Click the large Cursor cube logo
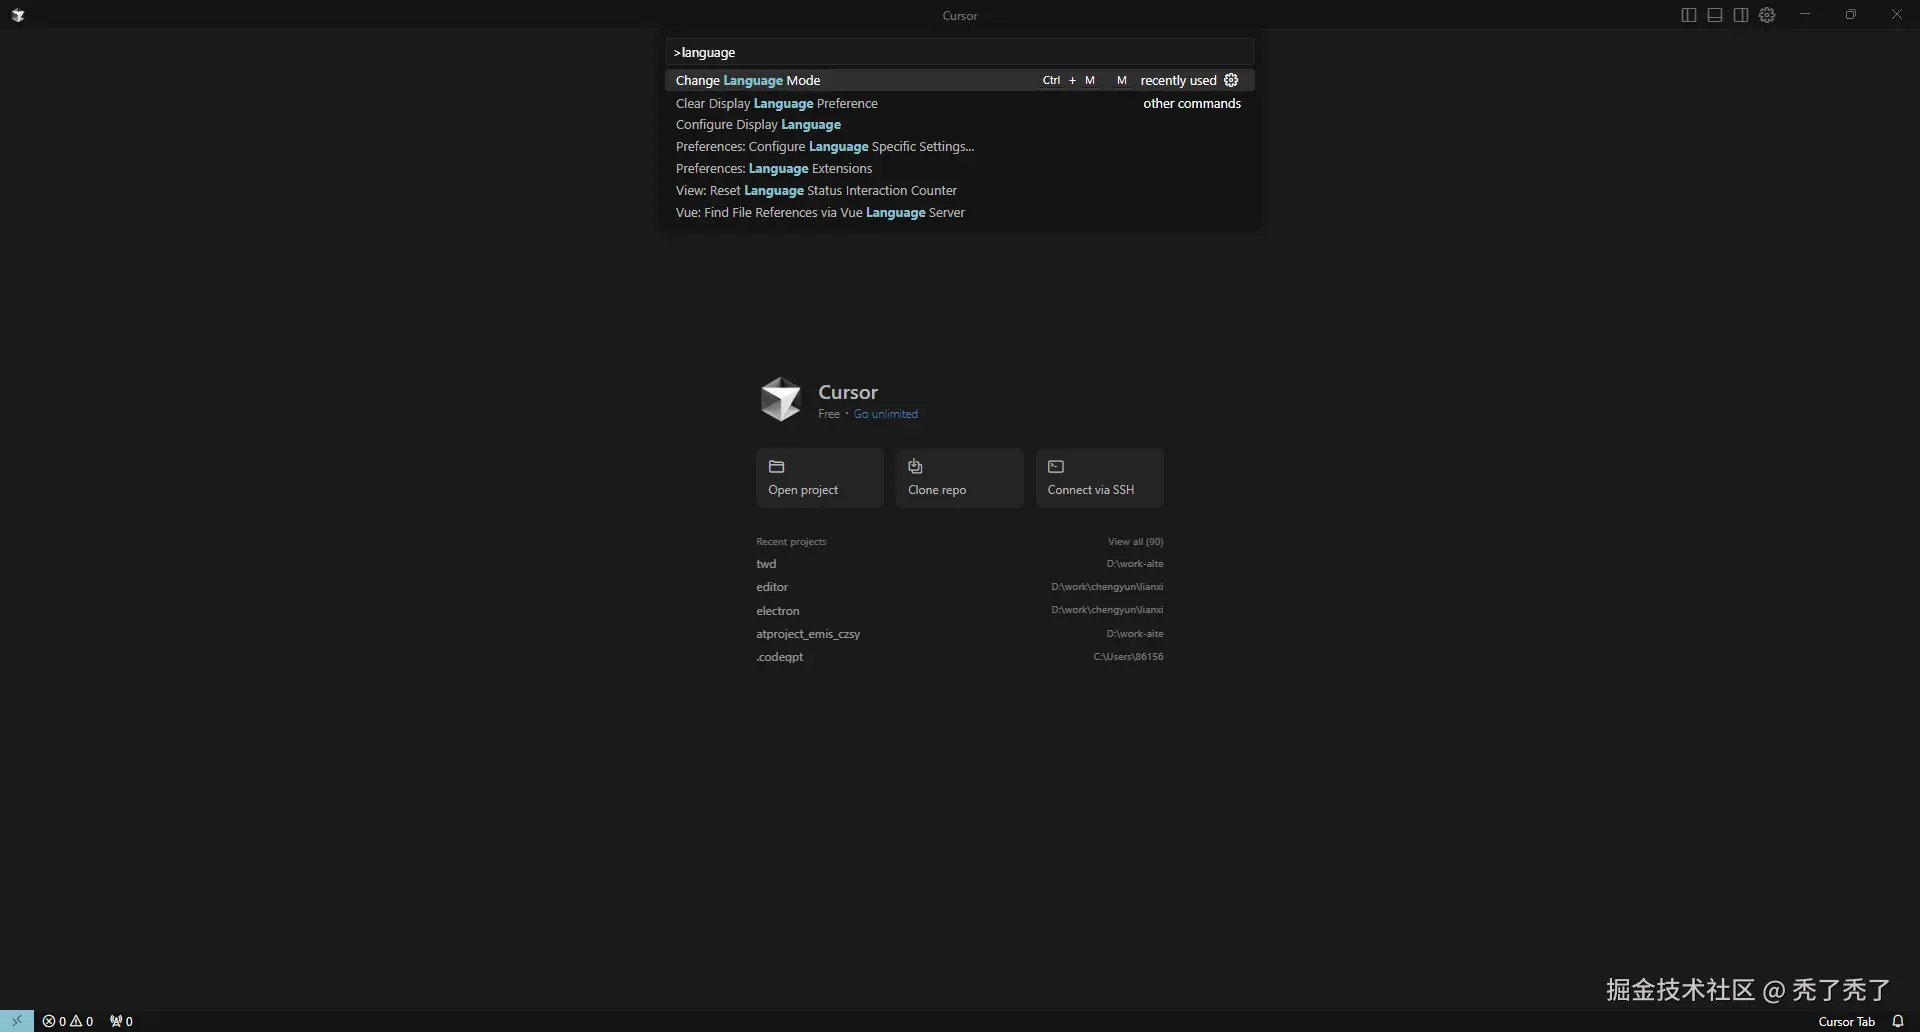The height and width of the screenshot is (1032, 1920). pos(780,399)
